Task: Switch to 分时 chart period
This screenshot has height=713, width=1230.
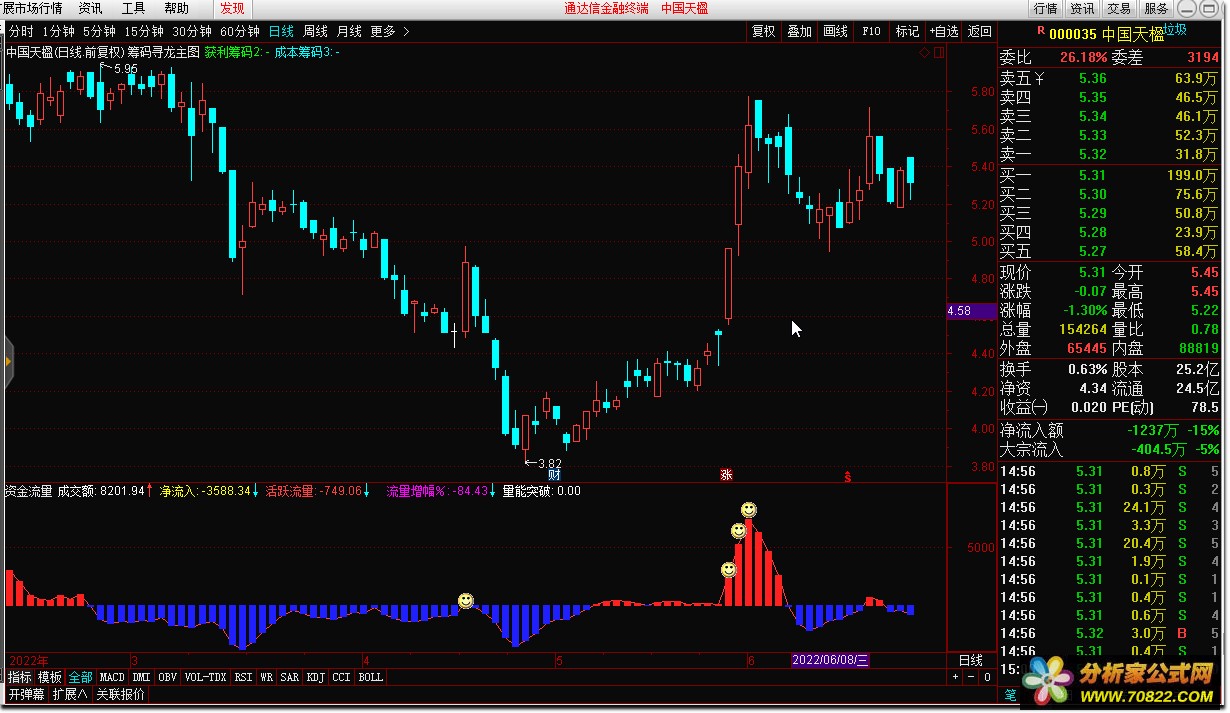Action: (x=21, y=31)
